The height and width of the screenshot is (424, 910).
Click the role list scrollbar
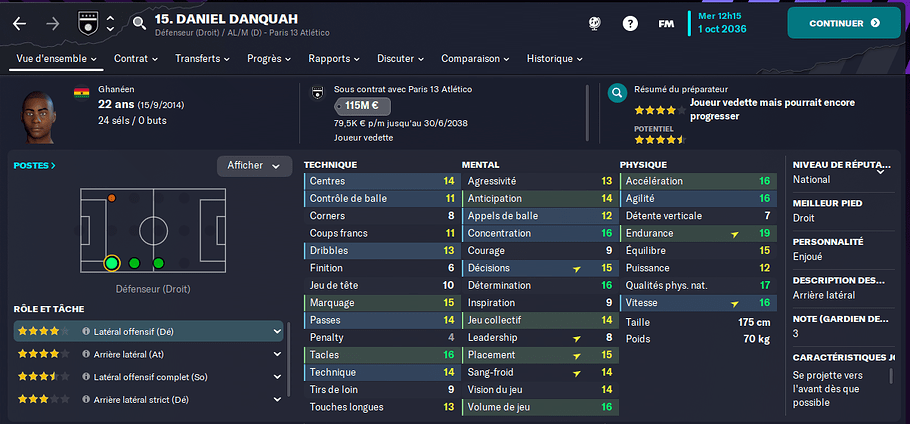coord(288,360)
